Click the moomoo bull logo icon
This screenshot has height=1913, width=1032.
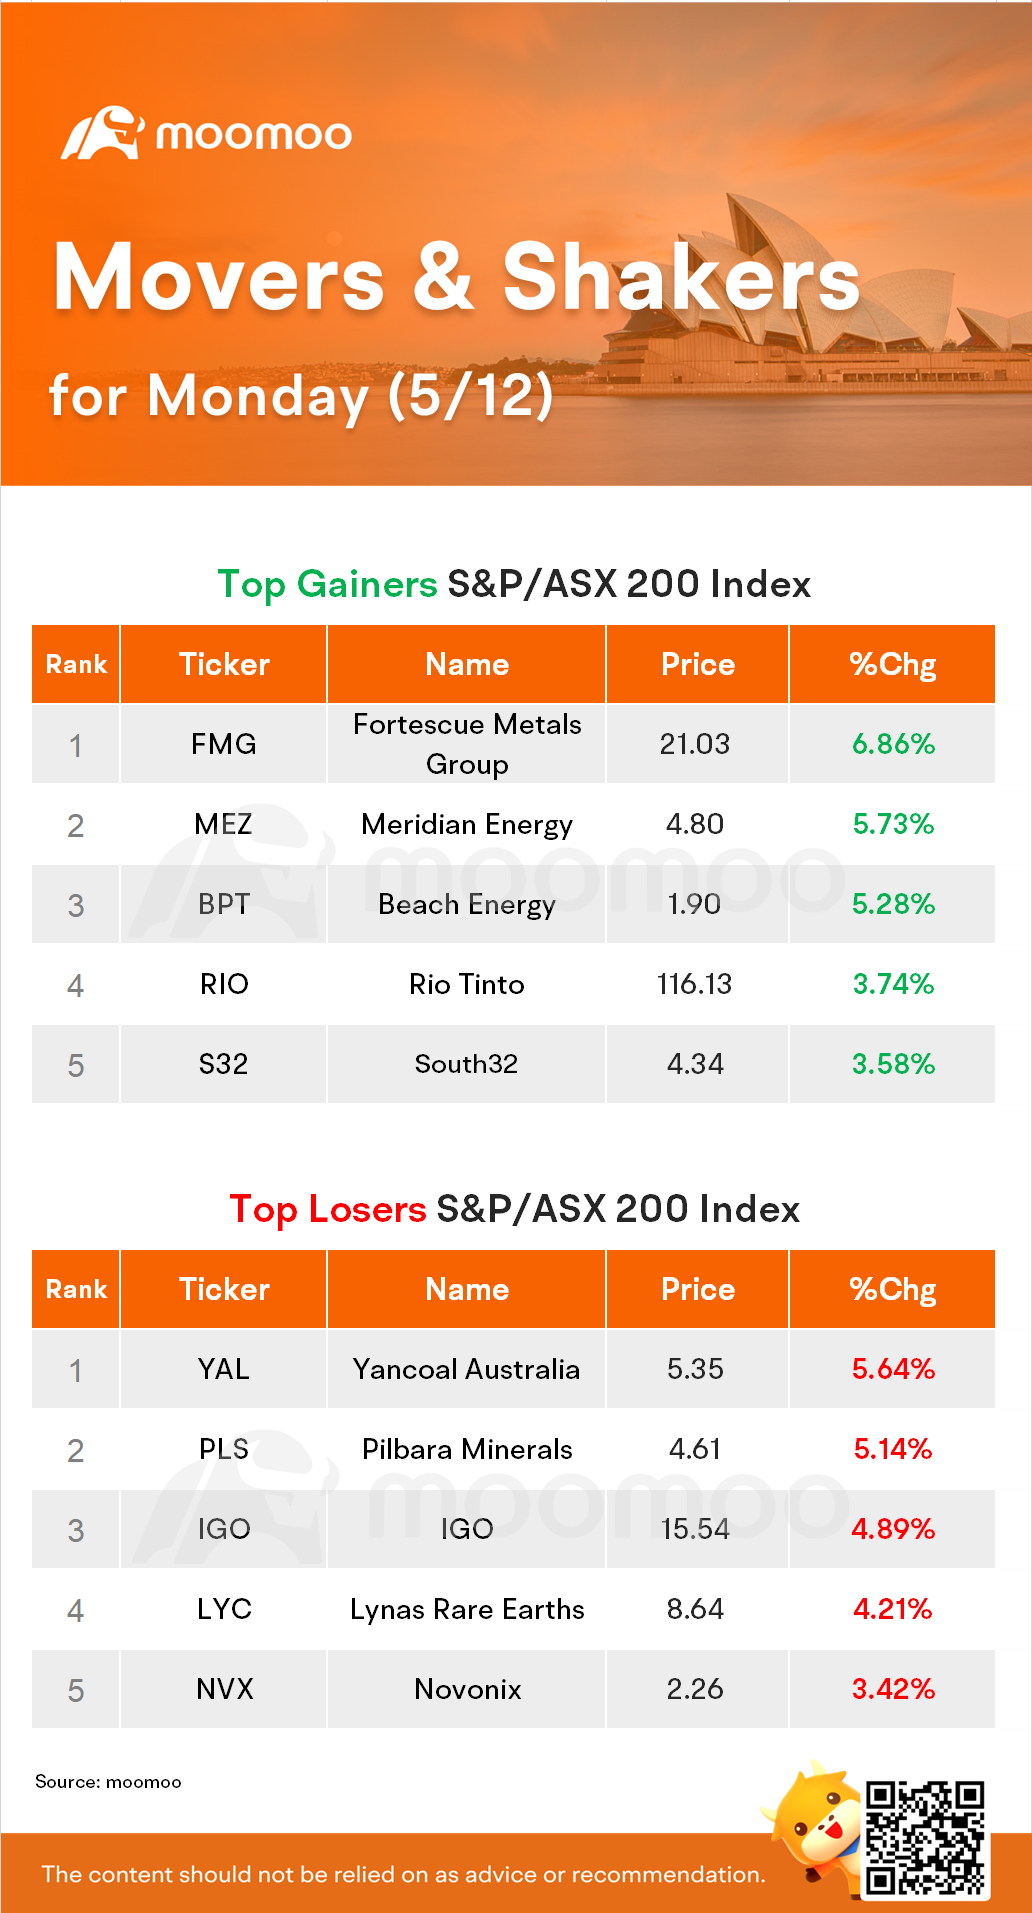coord(102,133)
